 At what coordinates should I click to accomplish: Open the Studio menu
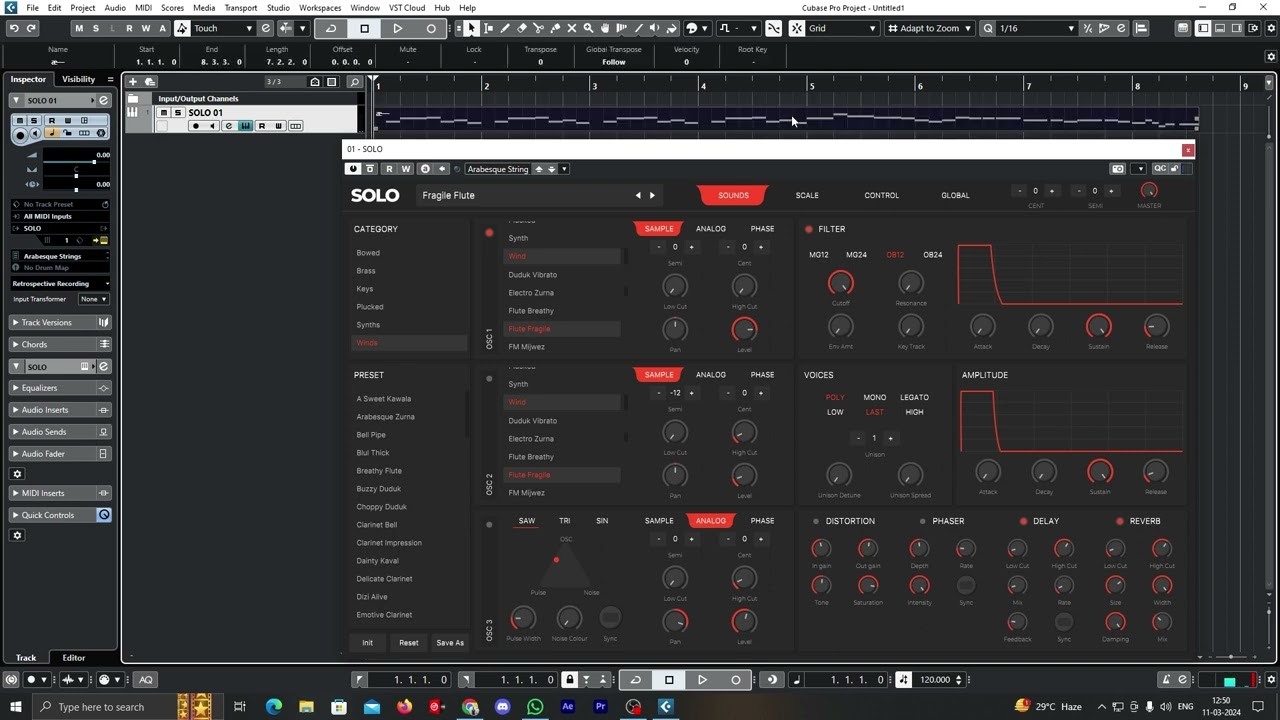click(278, 7)
